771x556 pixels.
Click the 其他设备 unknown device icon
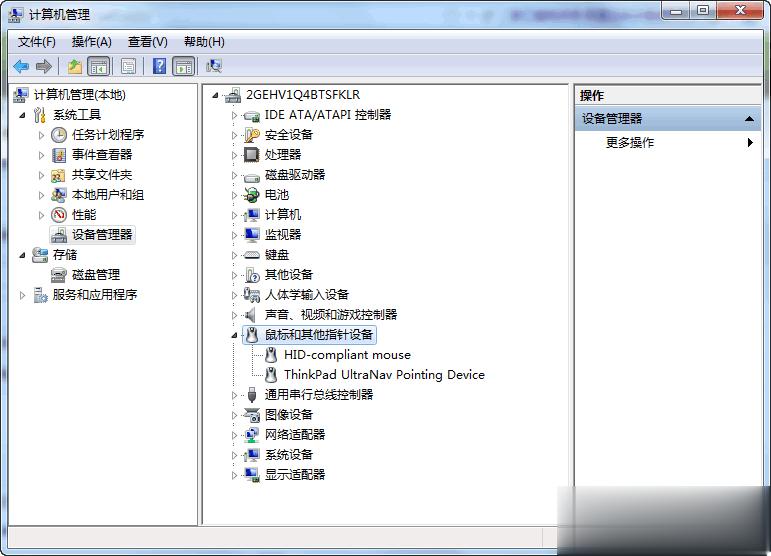[252, 275]
